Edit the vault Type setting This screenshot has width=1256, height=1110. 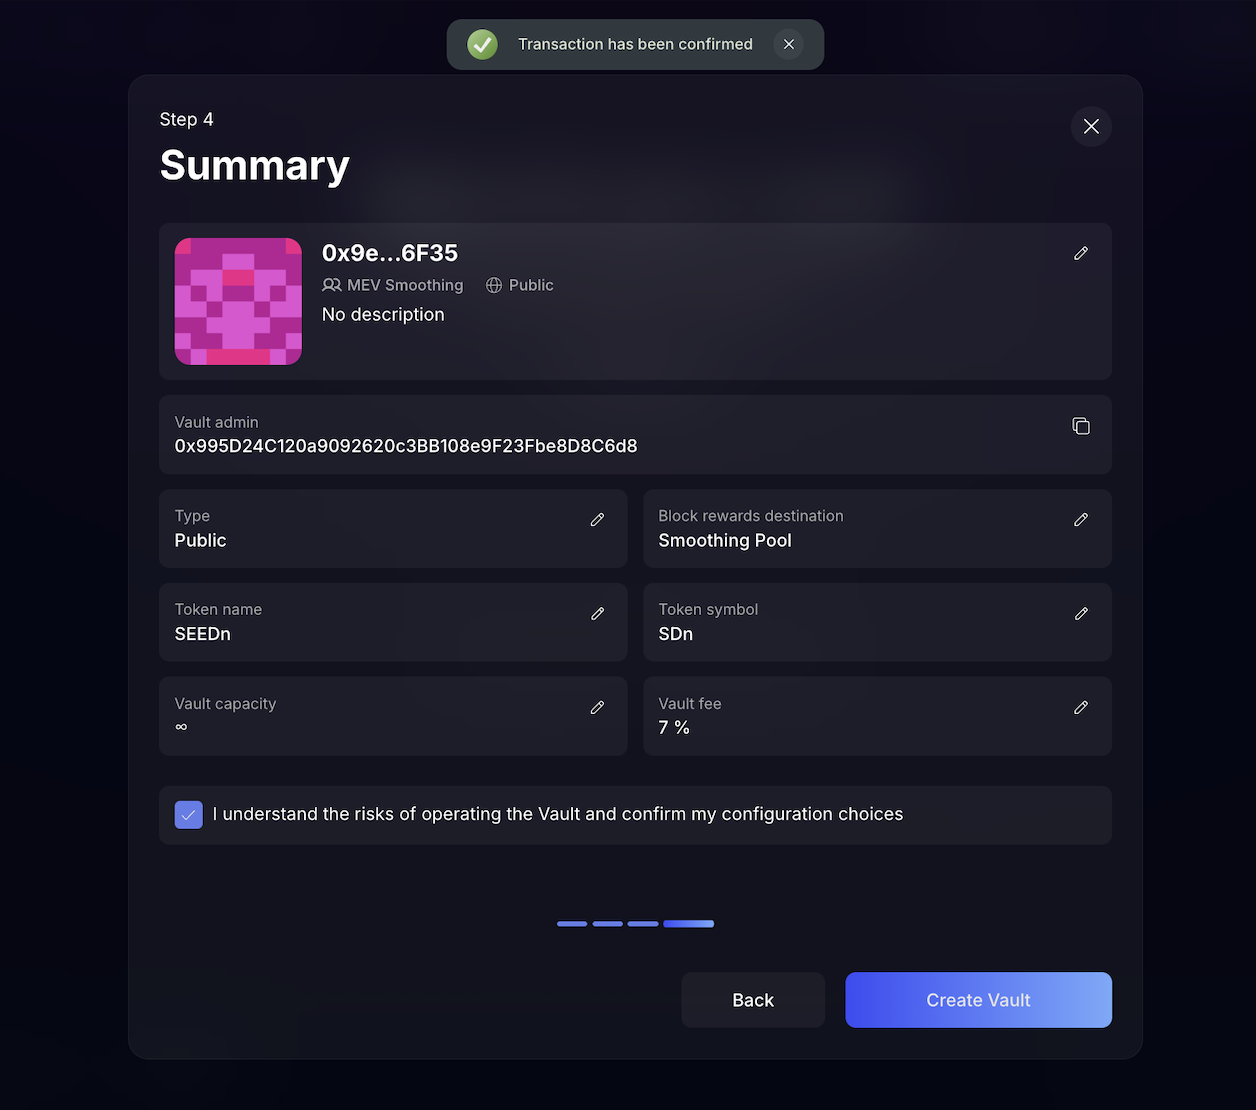pos(597,520)
